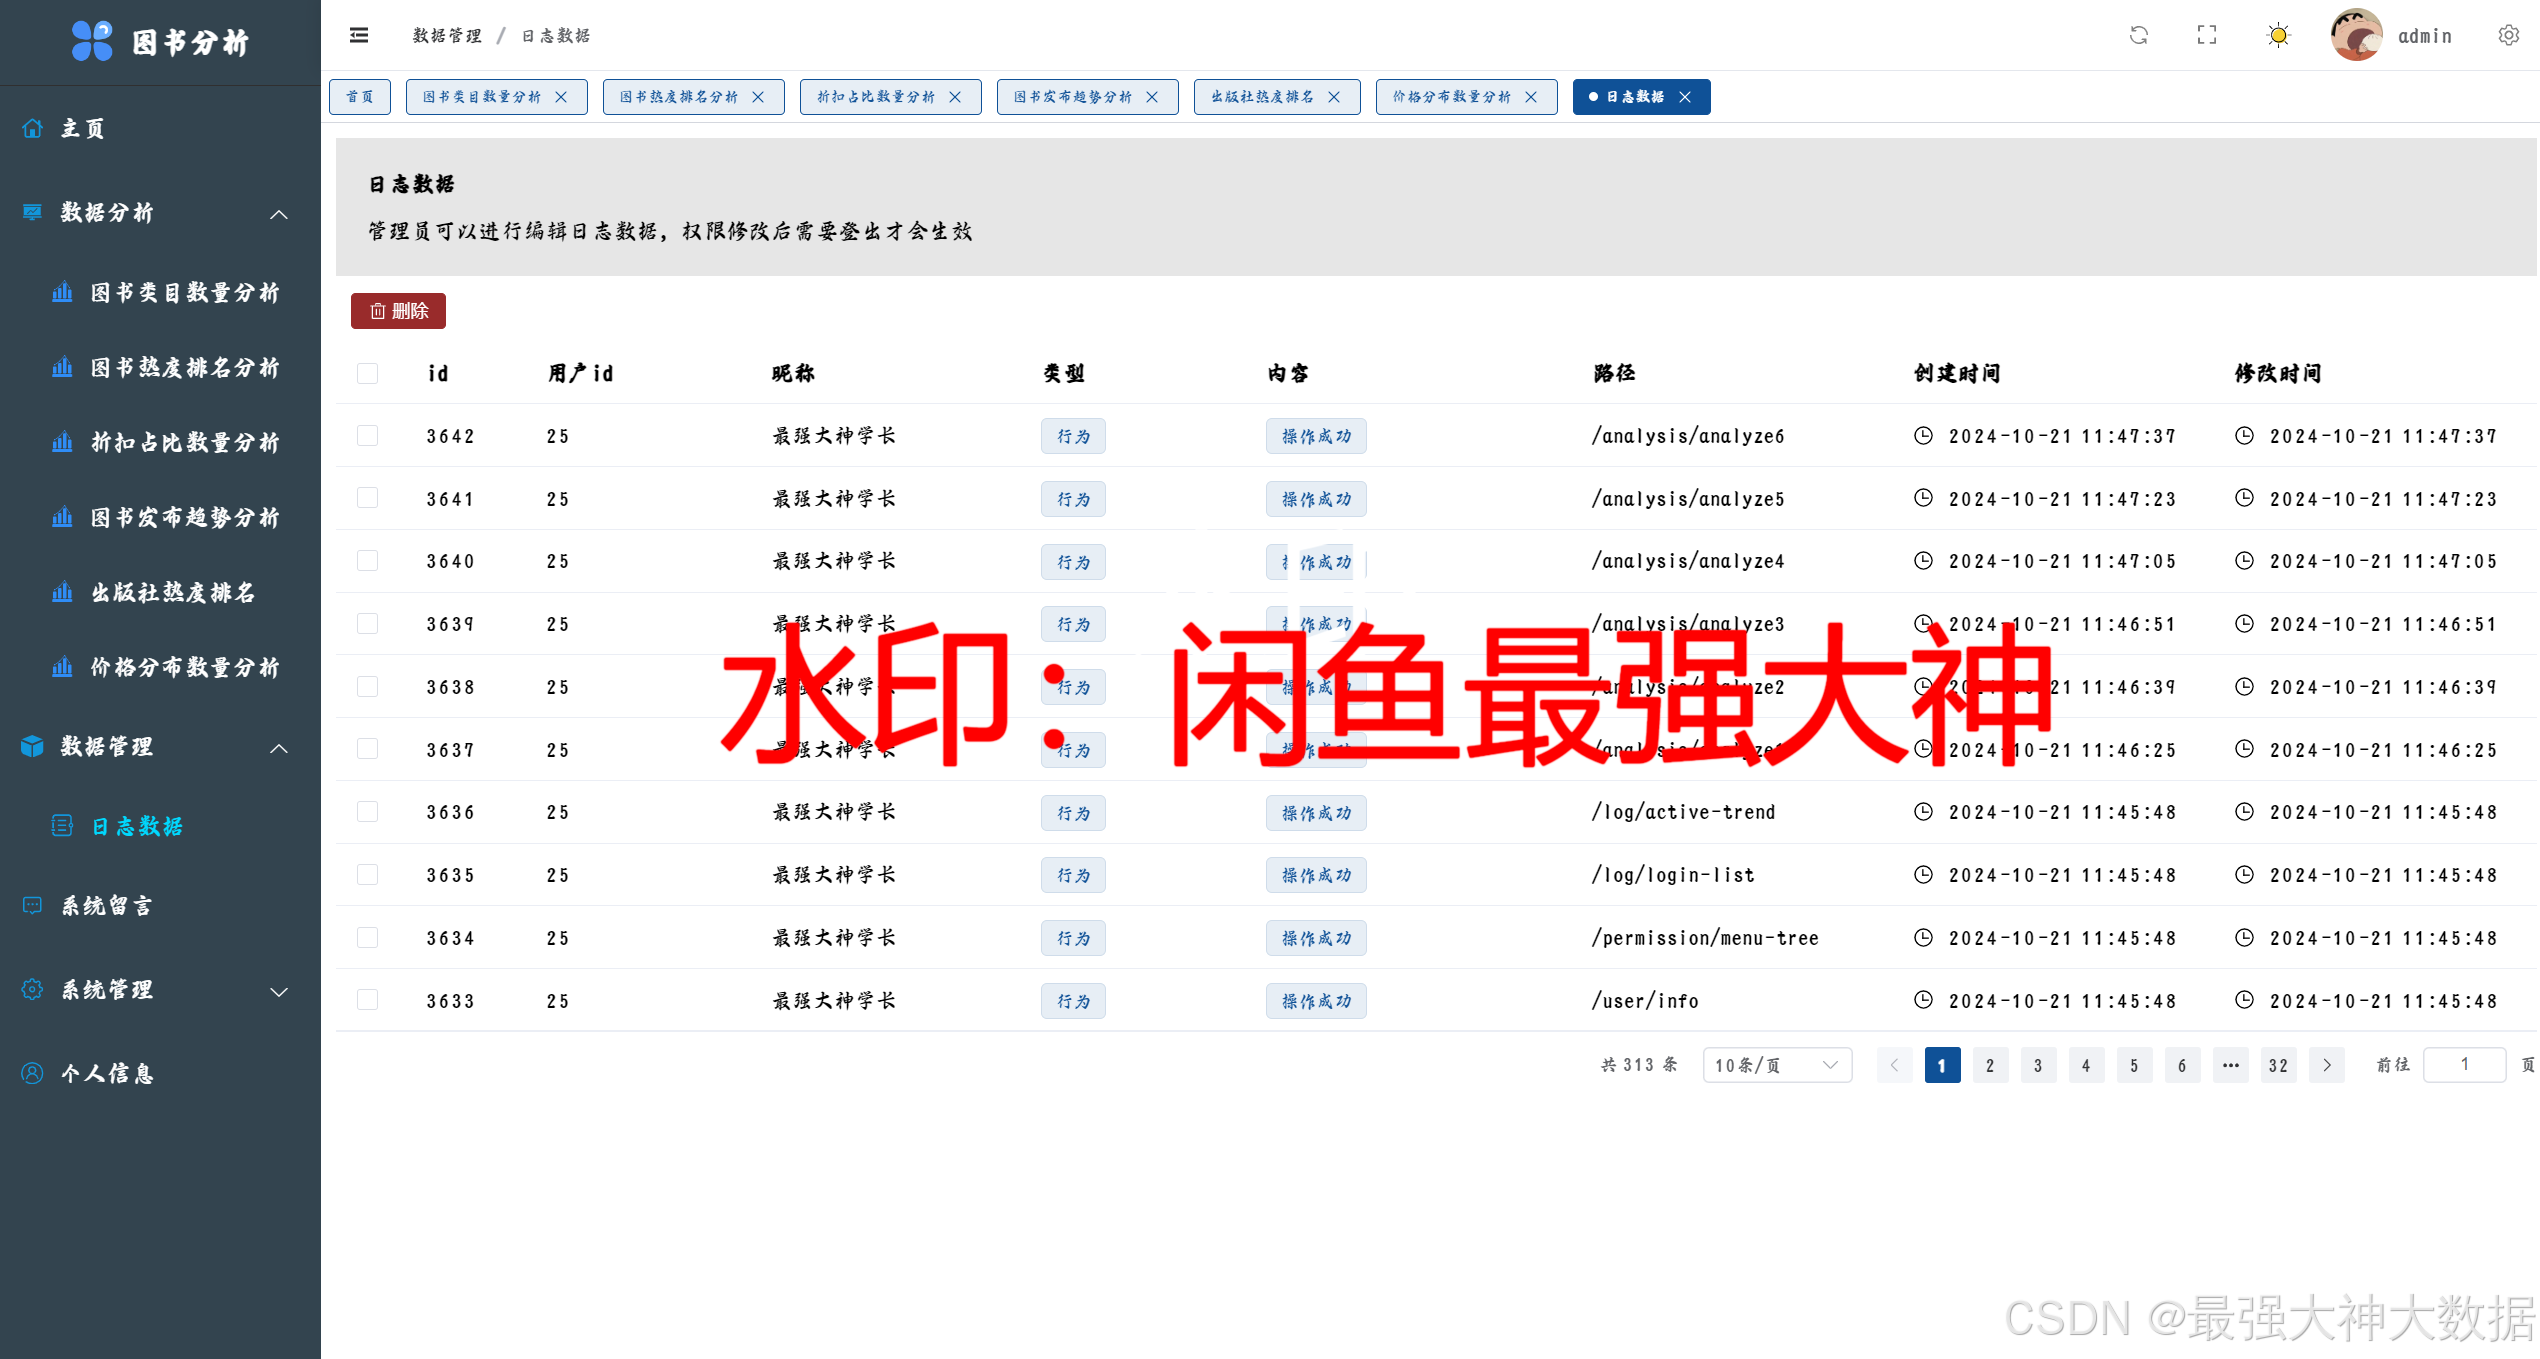Open 主页 from the sidebar
The image size is (2540, 1359).
click(x=83, y=129)
